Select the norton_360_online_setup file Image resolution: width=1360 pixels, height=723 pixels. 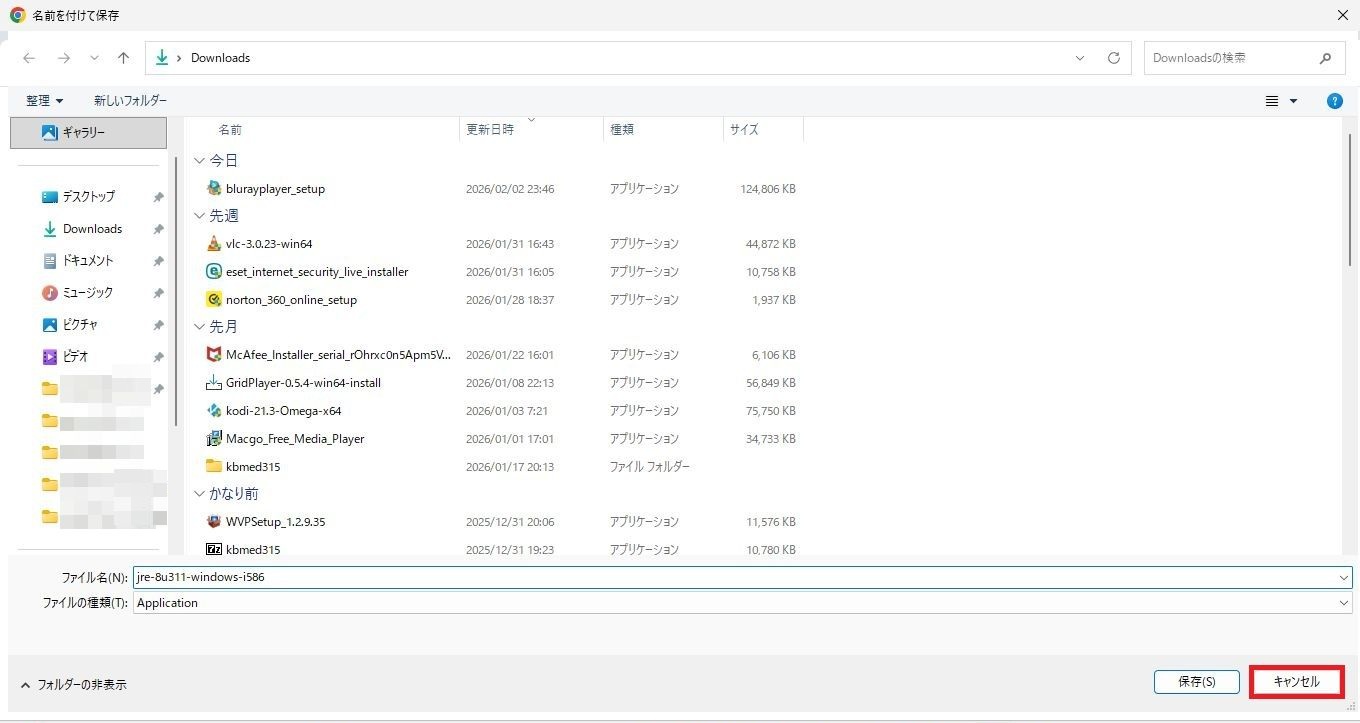291,300
